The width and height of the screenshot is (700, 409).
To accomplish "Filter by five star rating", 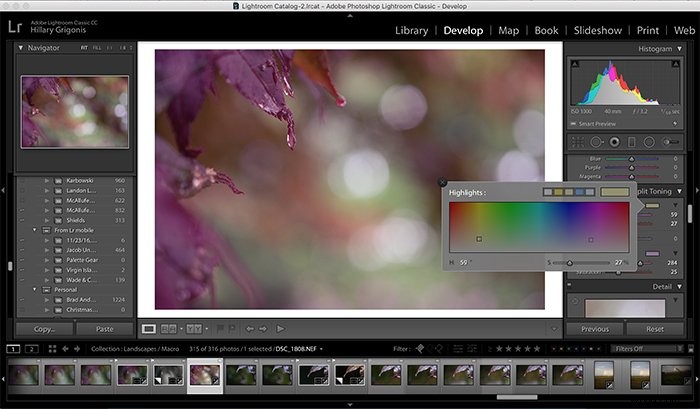I will [537, 349].
